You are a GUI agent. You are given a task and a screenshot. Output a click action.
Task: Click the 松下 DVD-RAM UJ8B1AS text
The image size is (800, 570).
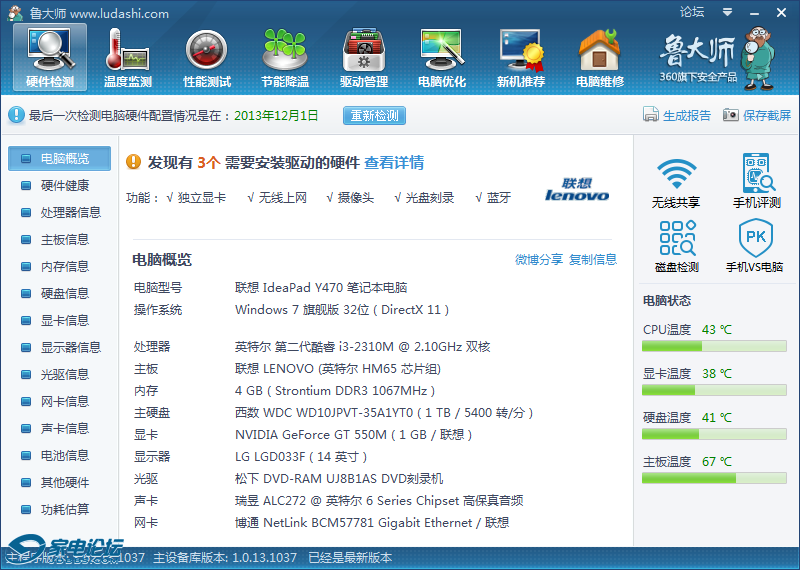(x=339, y=479)
